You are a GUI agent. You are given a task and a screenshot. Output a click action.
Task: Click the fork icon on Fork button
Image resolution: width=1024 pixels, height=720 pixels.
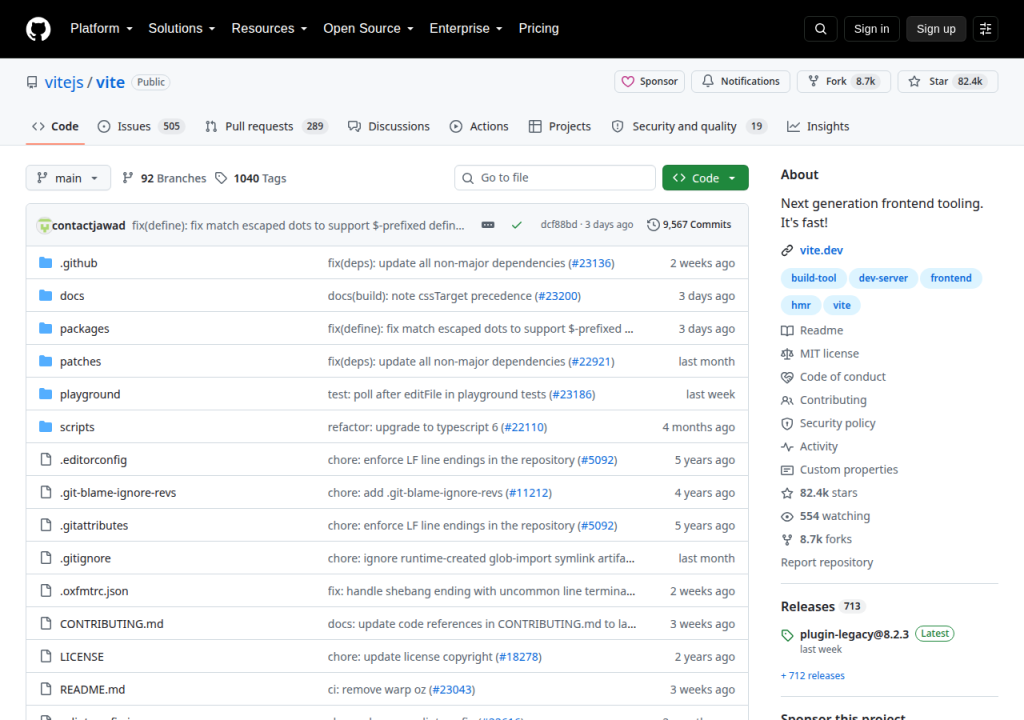pos(813,81)
